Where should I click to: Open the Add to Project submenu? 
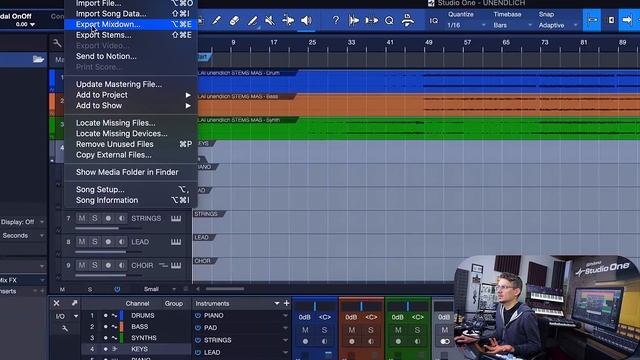coord(131,95)
